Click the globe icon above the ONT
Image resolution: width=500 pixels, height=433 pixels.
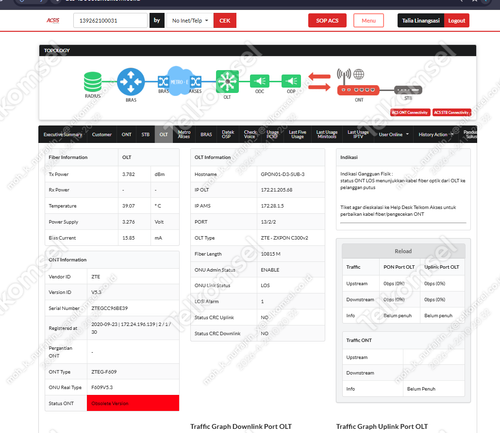click(x=359, y=74)
